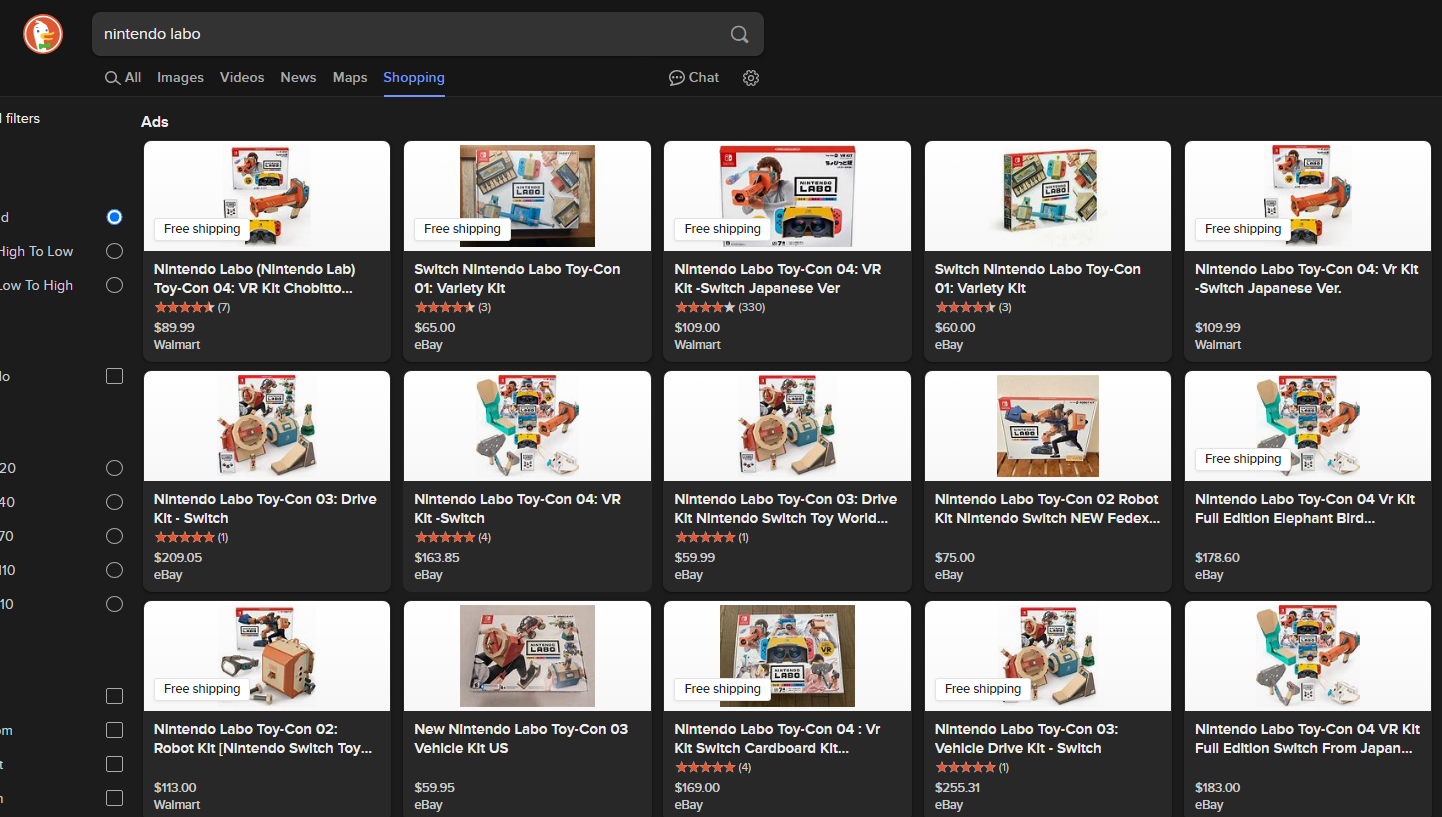Click the '$89.99' price text
This screenshot has width=1442, height=817.
[x=174, y=327]
